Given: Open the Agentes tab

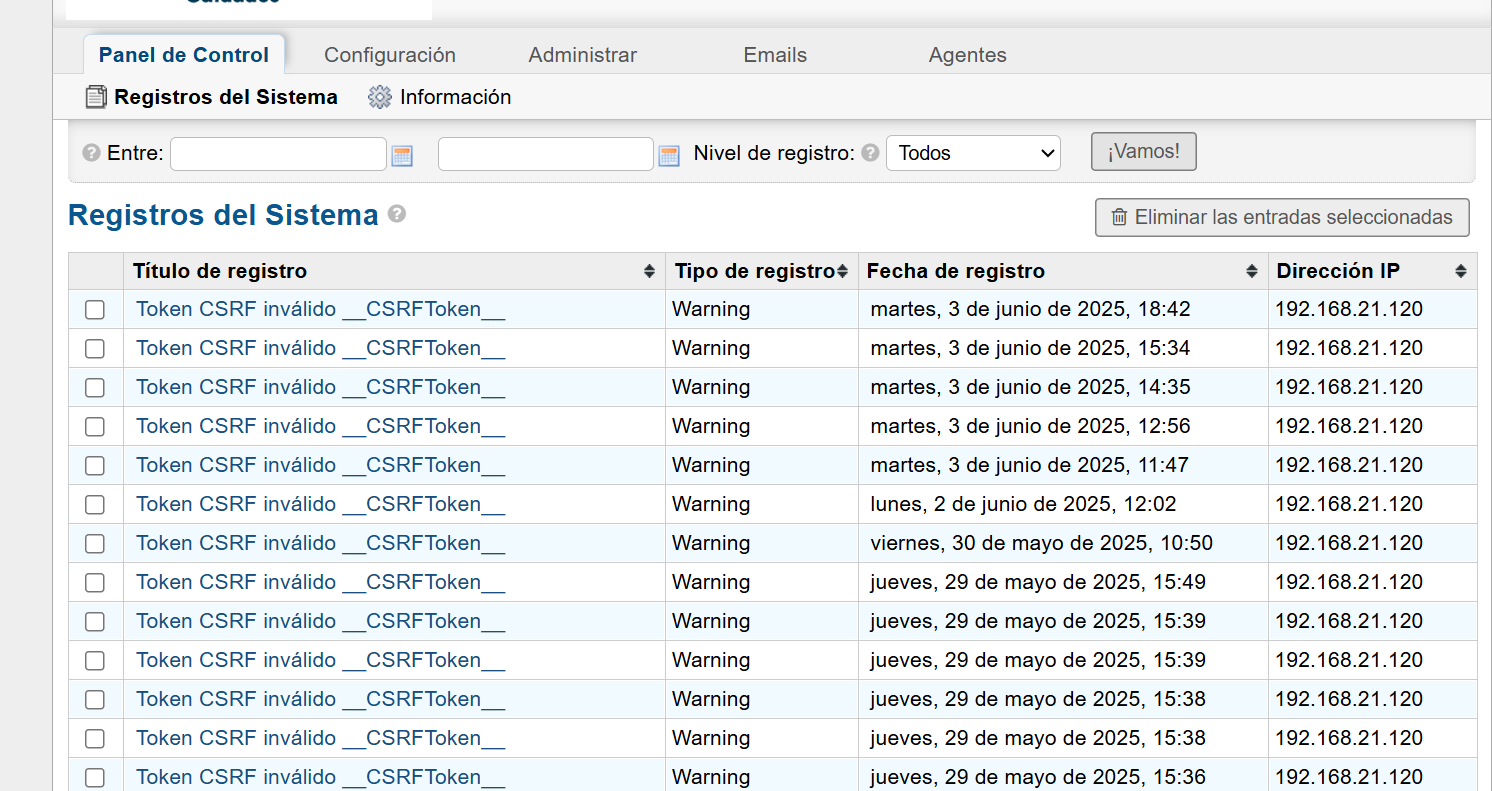Looking at the screenshot, I should pos(967,55).
